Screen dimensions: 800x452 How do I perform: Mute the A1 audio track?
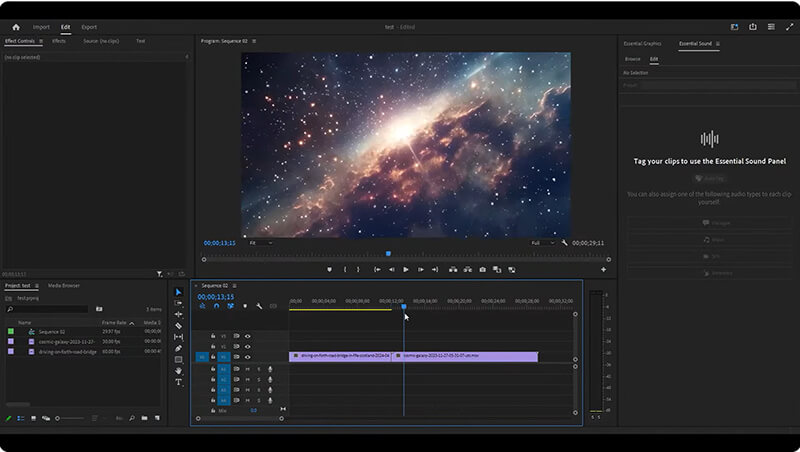[x=248, y=369]
